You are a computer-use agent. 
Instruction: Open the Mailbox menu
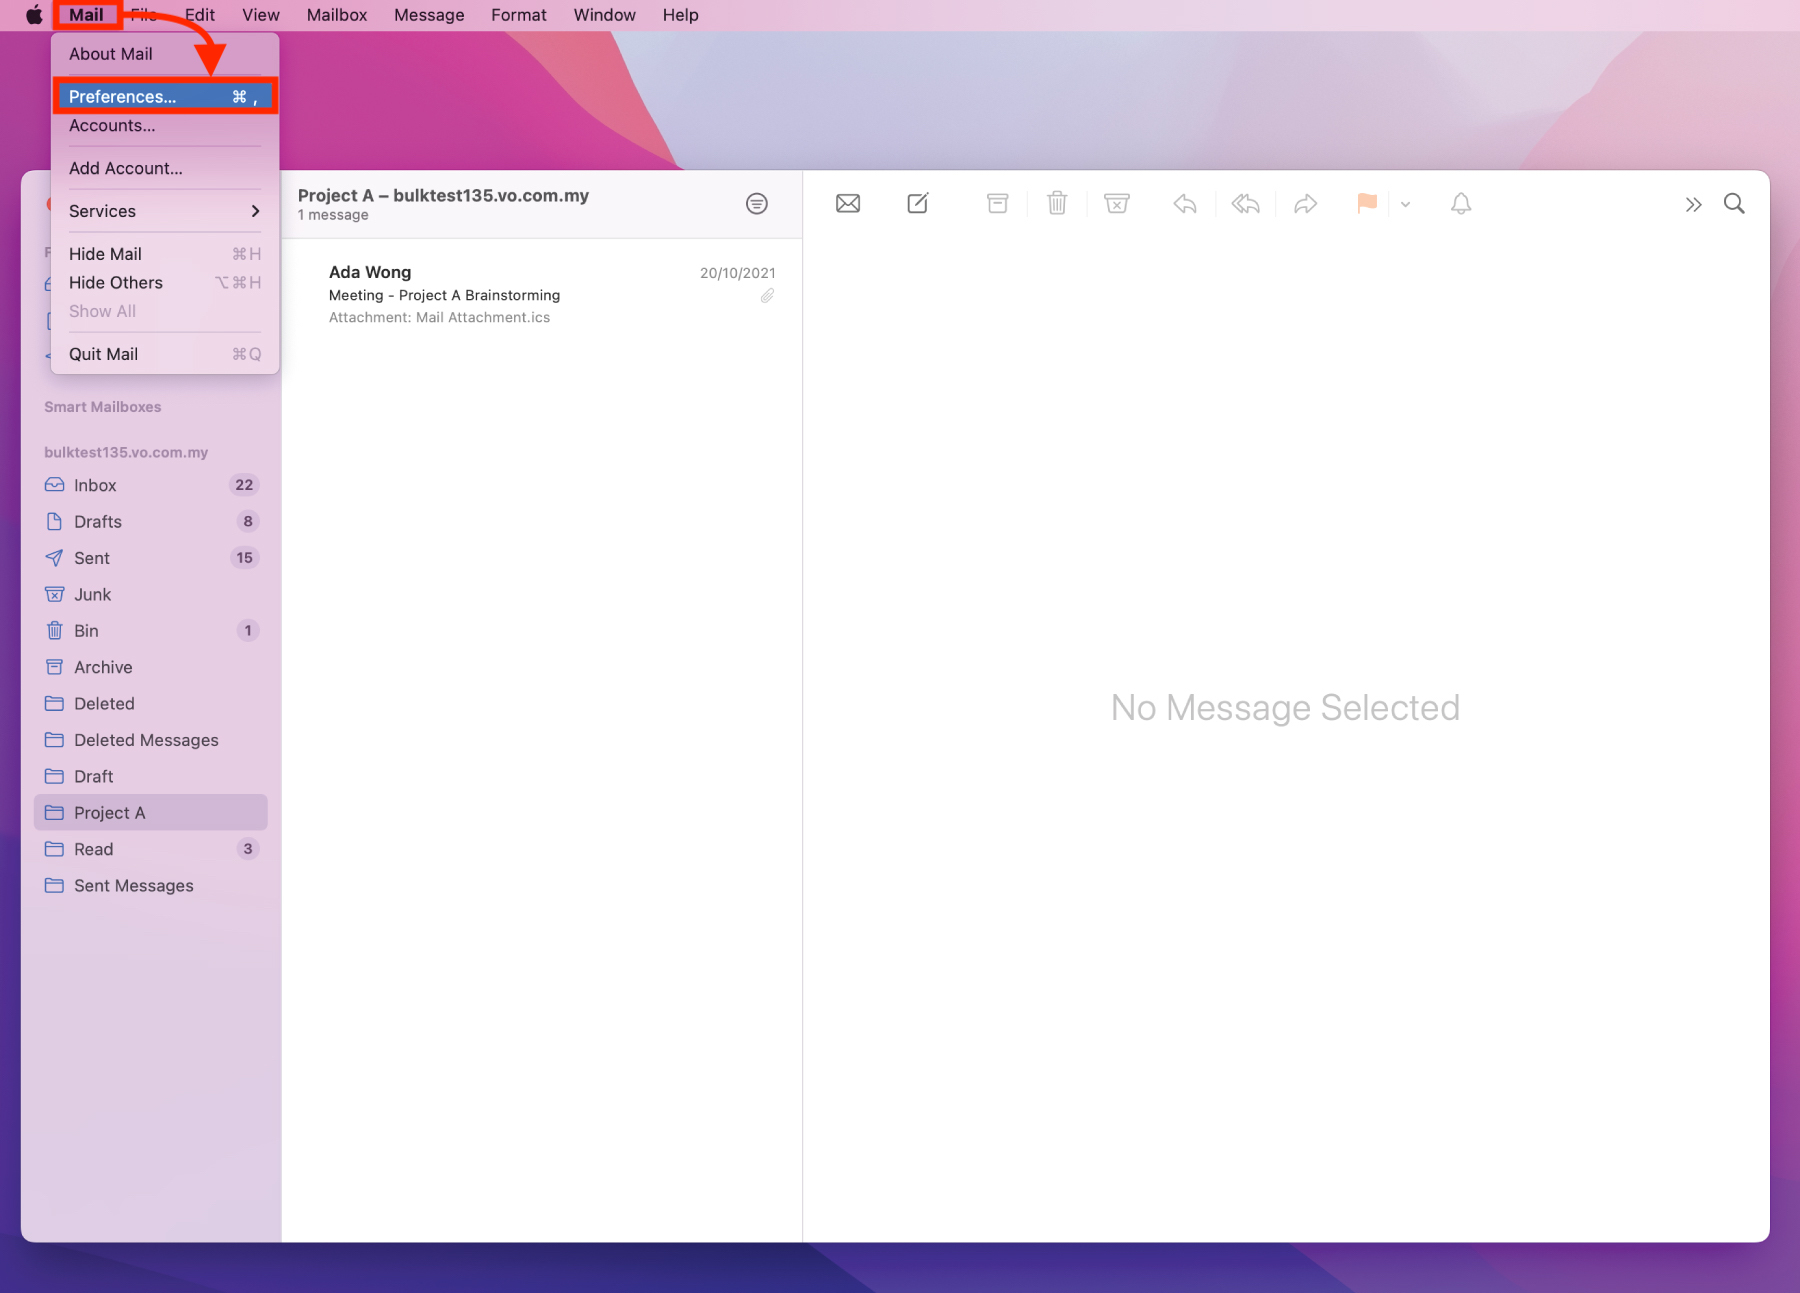pyautogui.click(x=336, y=15)
